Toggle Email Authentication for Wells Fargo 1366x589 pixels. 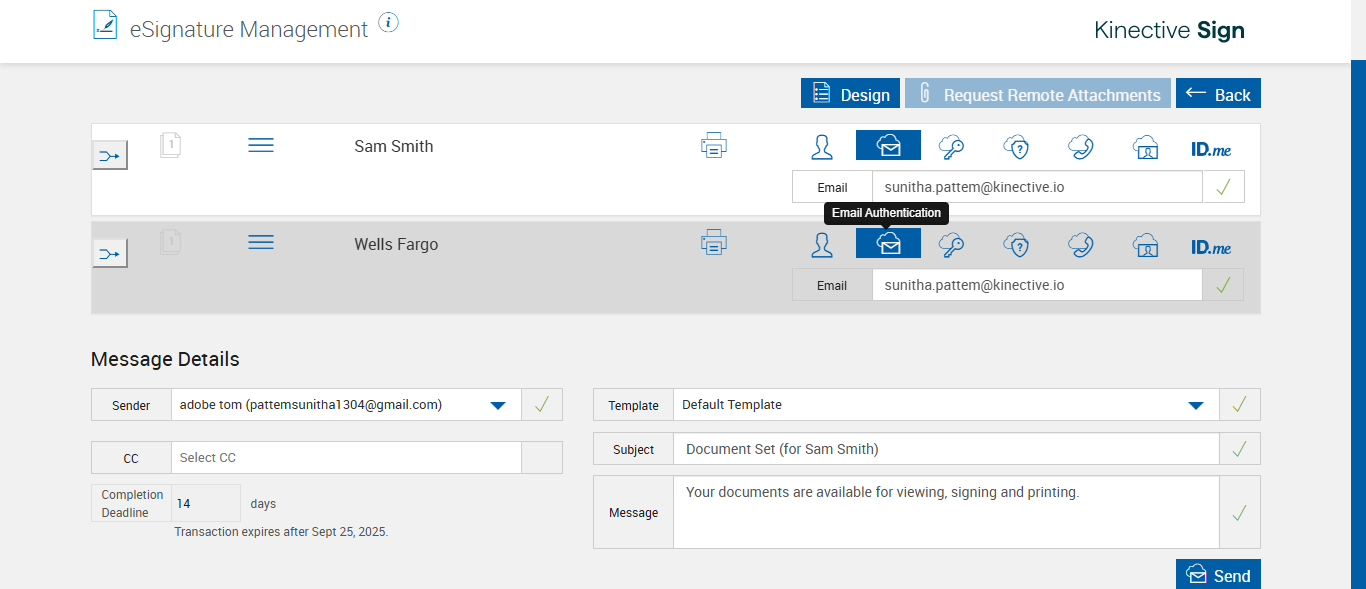click(888, 244)
